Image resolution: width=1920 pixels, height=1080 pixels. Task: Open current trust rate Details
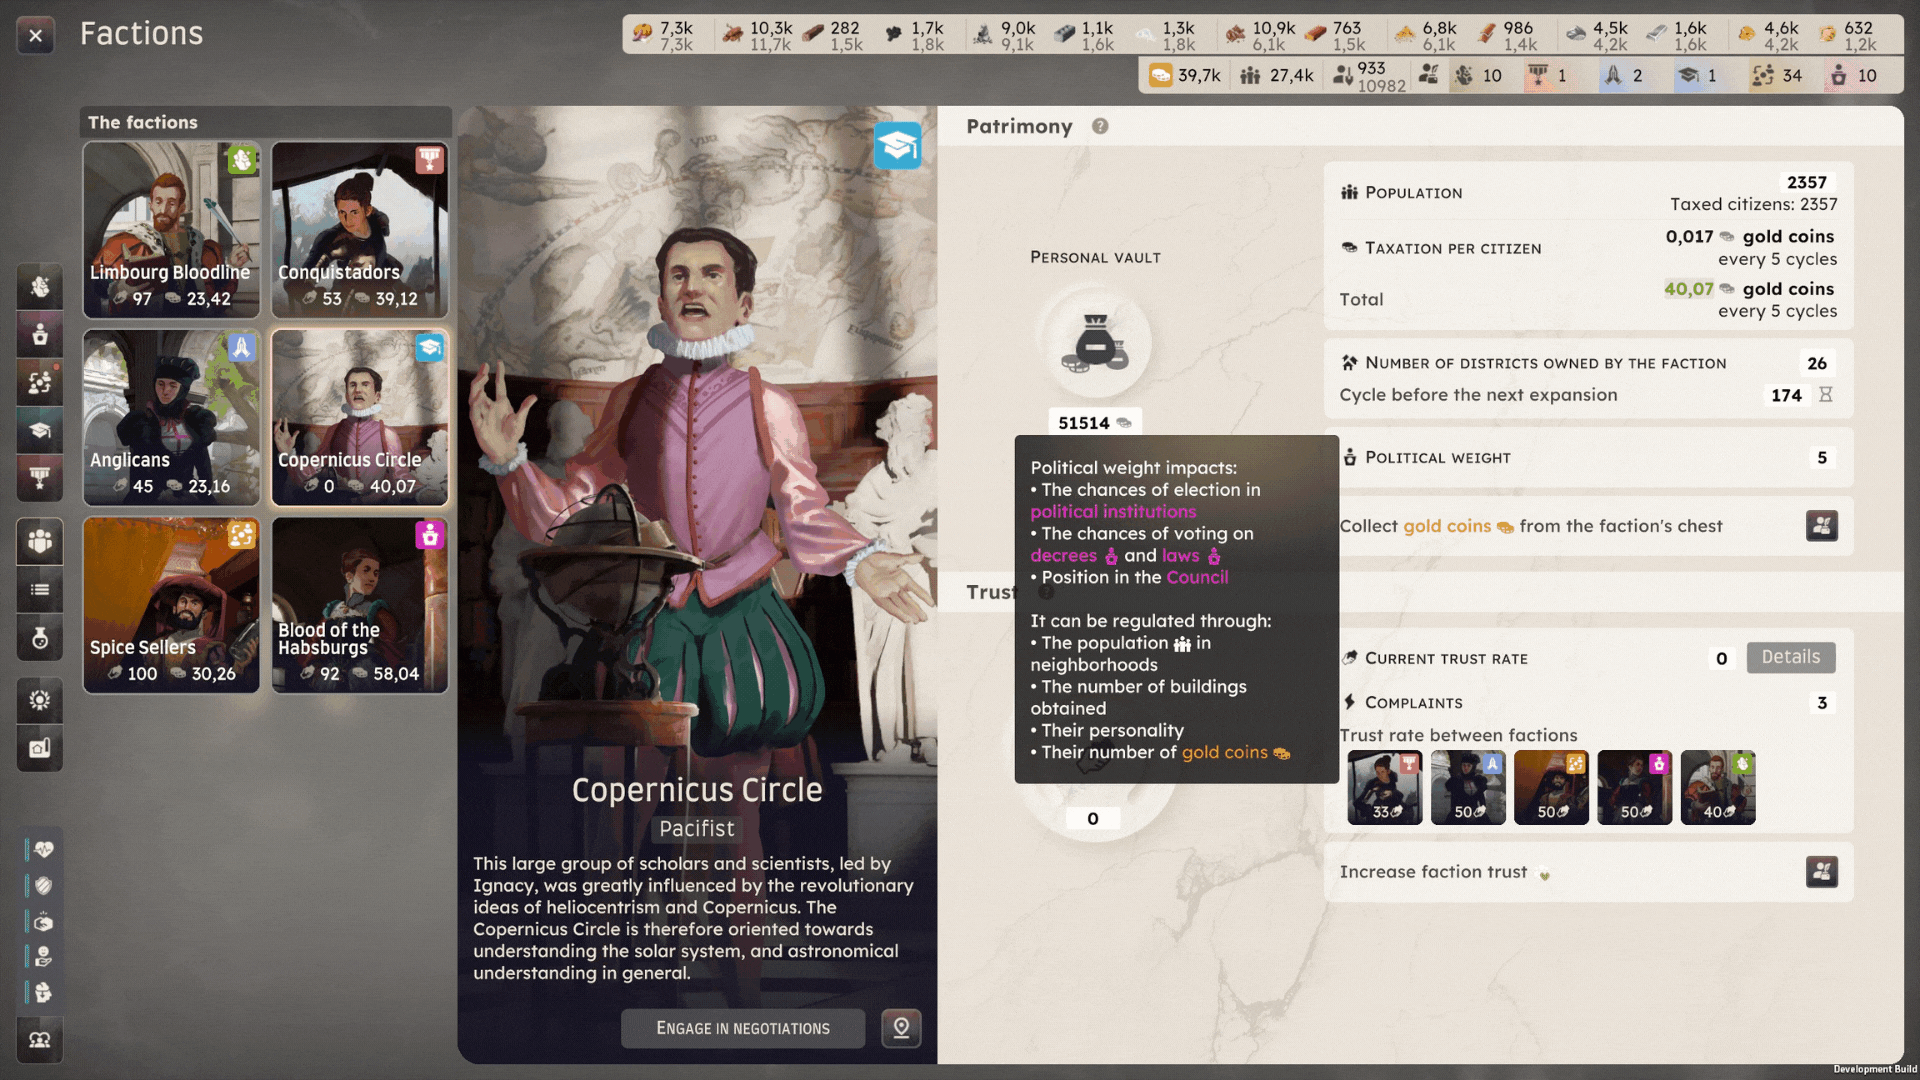pos(1790,657)
